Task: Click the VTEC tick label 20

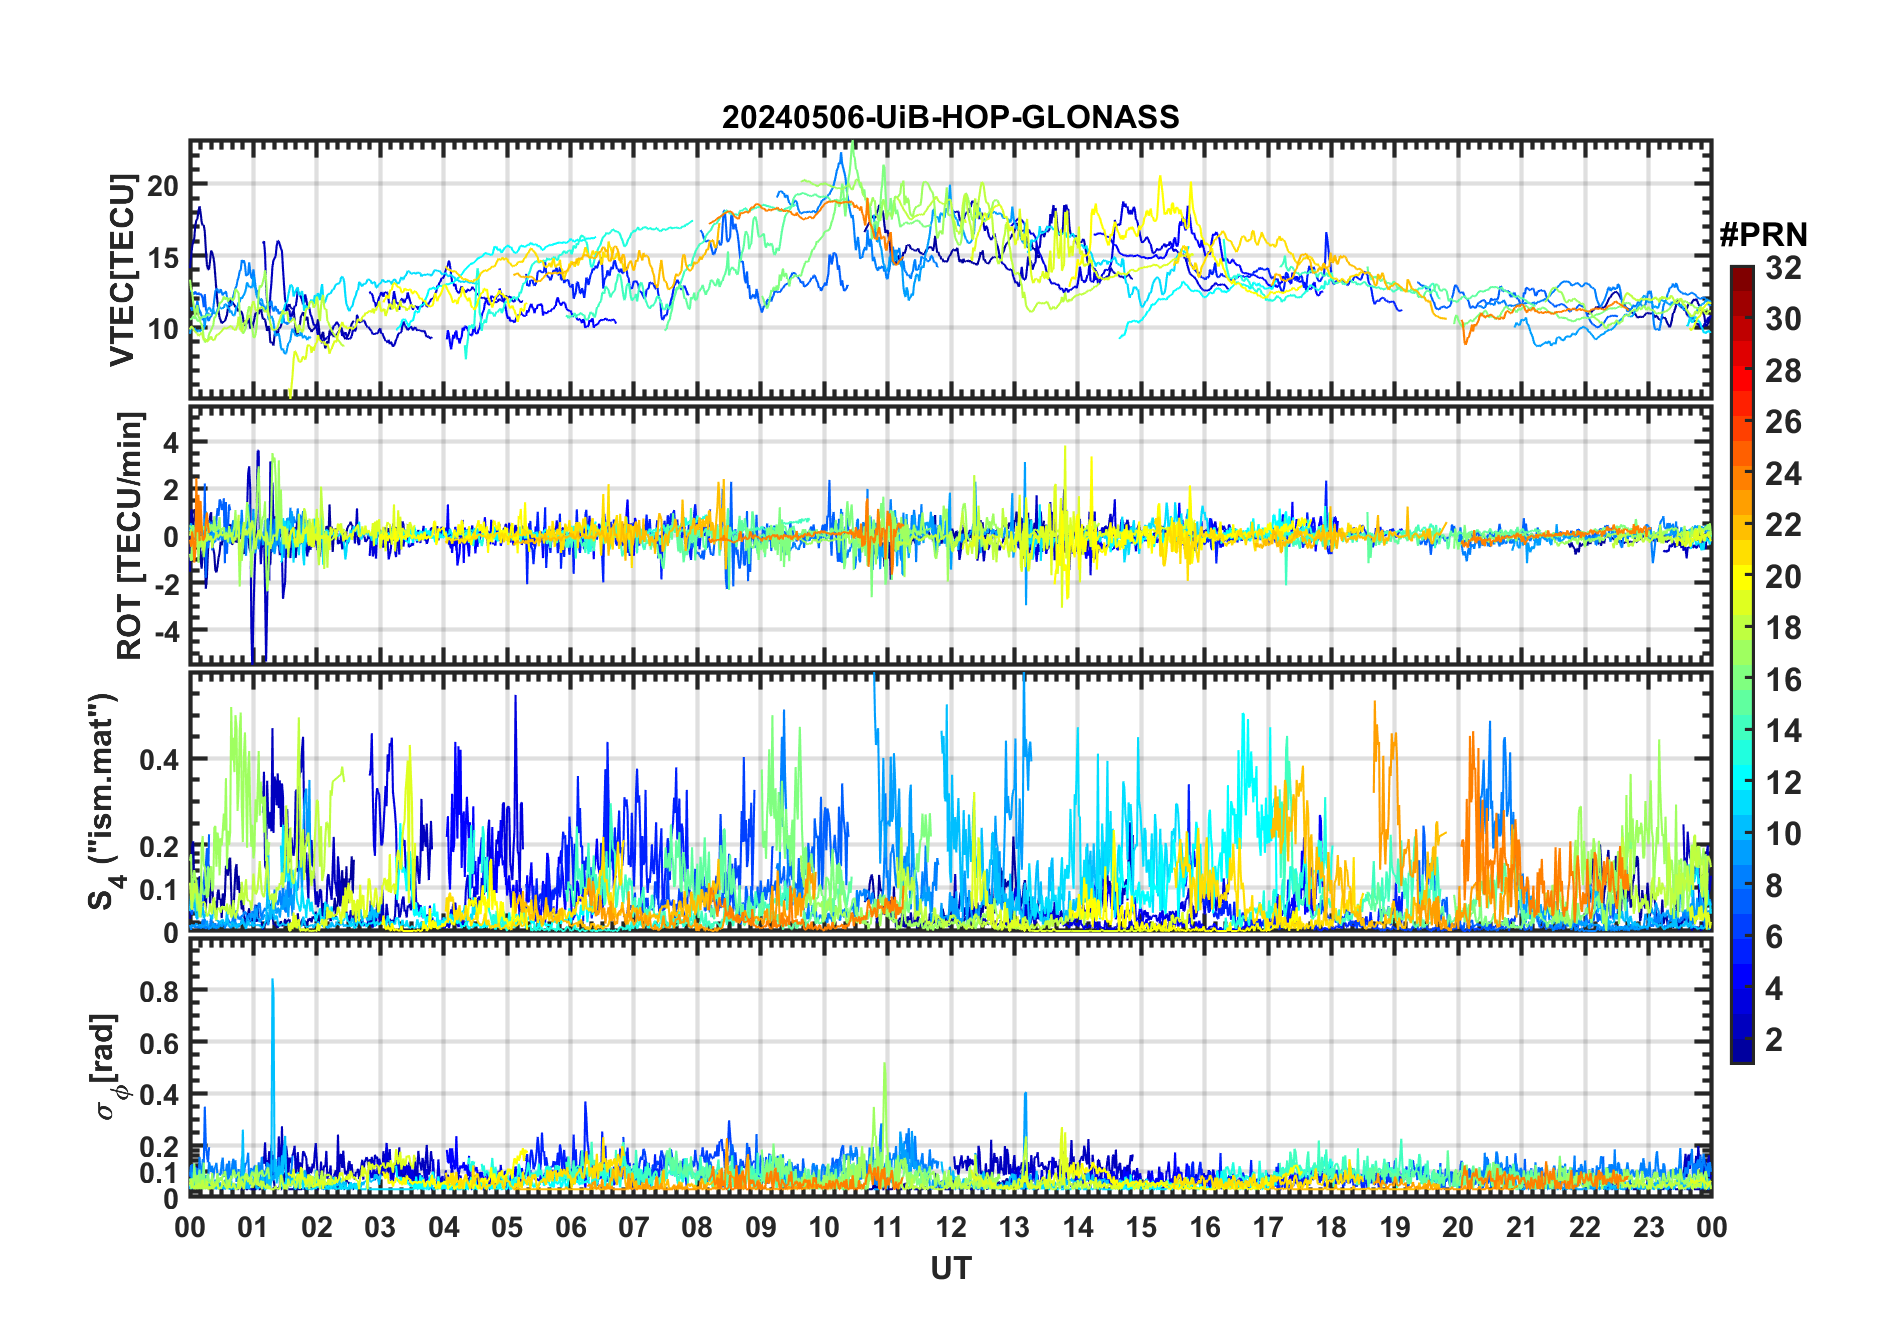Action: tap(164, 186)
